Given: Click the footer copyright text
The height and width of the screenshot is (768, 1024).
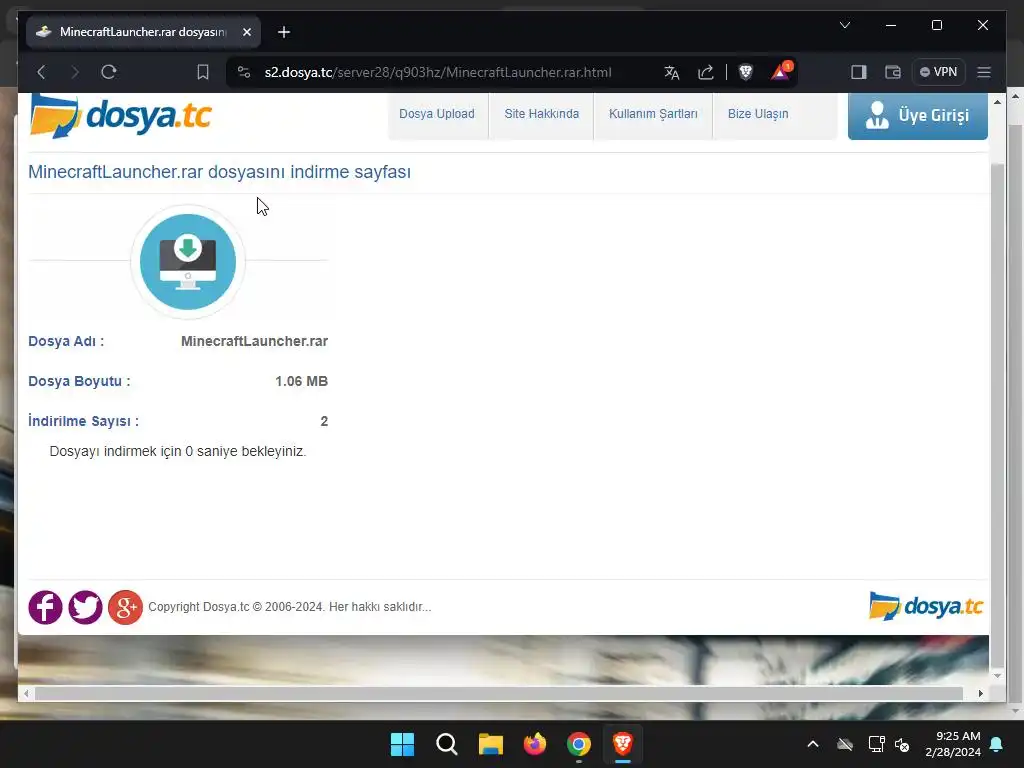Looking at the screenshot, I should click(x=289, y=607).
